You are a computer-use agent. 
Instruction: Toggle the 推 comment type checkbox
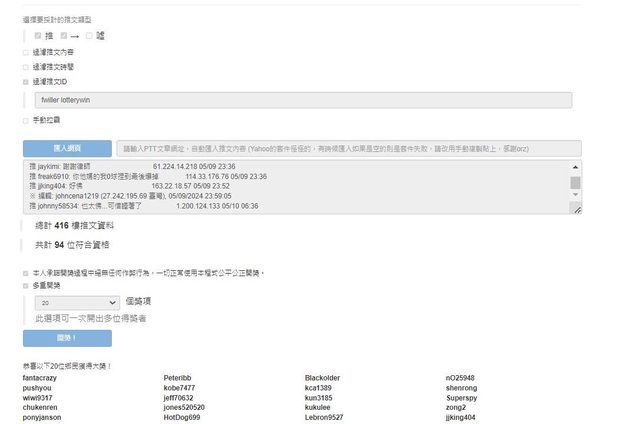pos(38,35)
